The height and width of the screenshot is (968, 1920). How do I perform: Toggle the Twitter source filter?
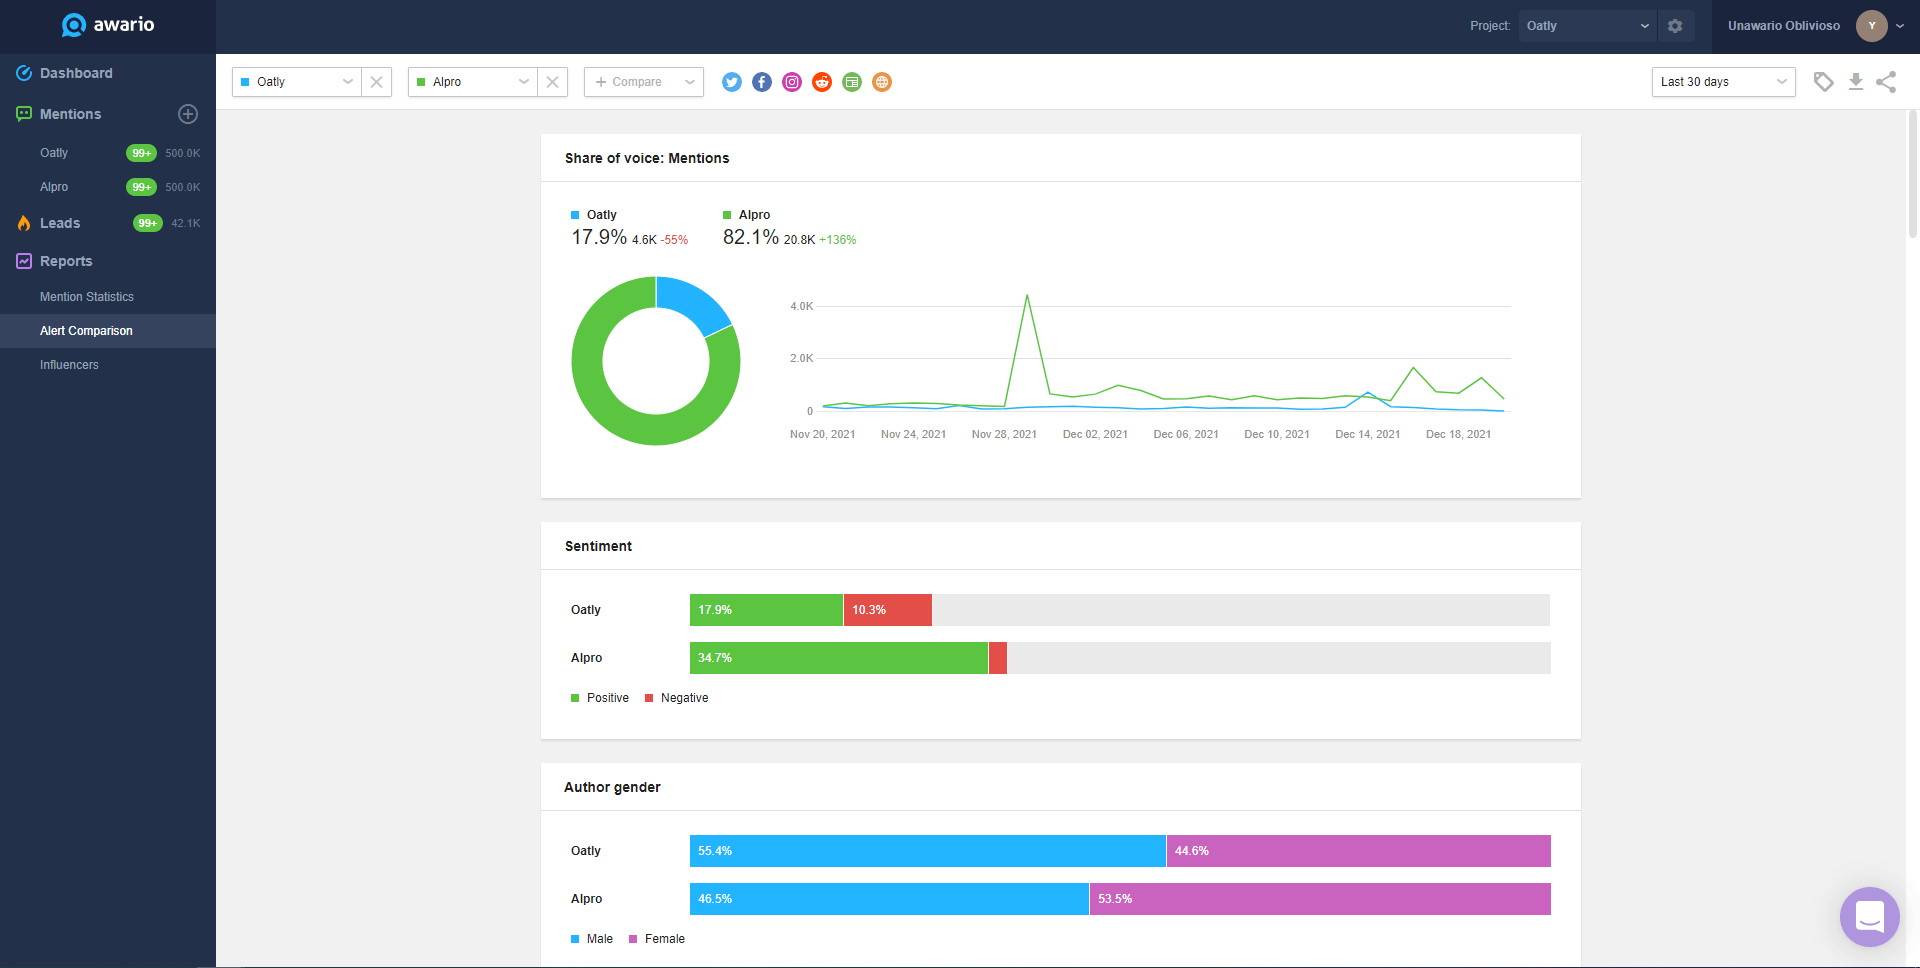pyautogui.click(x=732, y=82)
